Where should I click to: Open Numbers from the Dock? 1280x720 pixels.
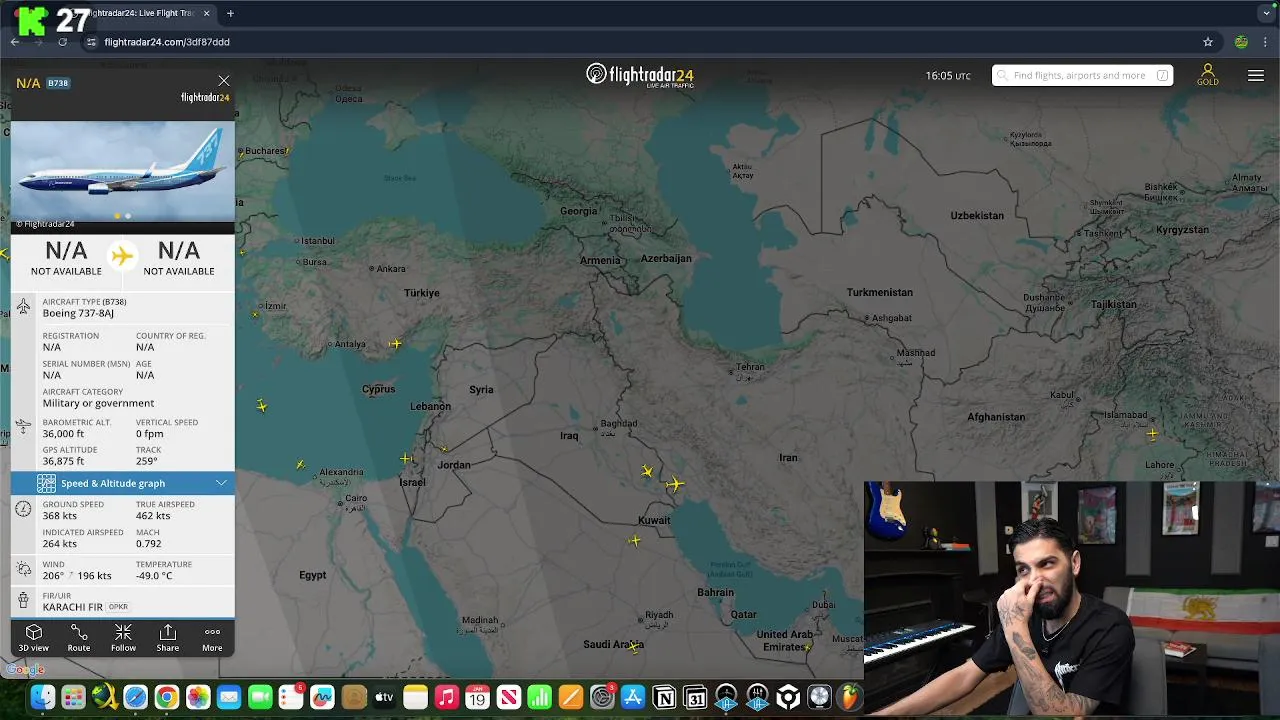click(x=539, y=697)
